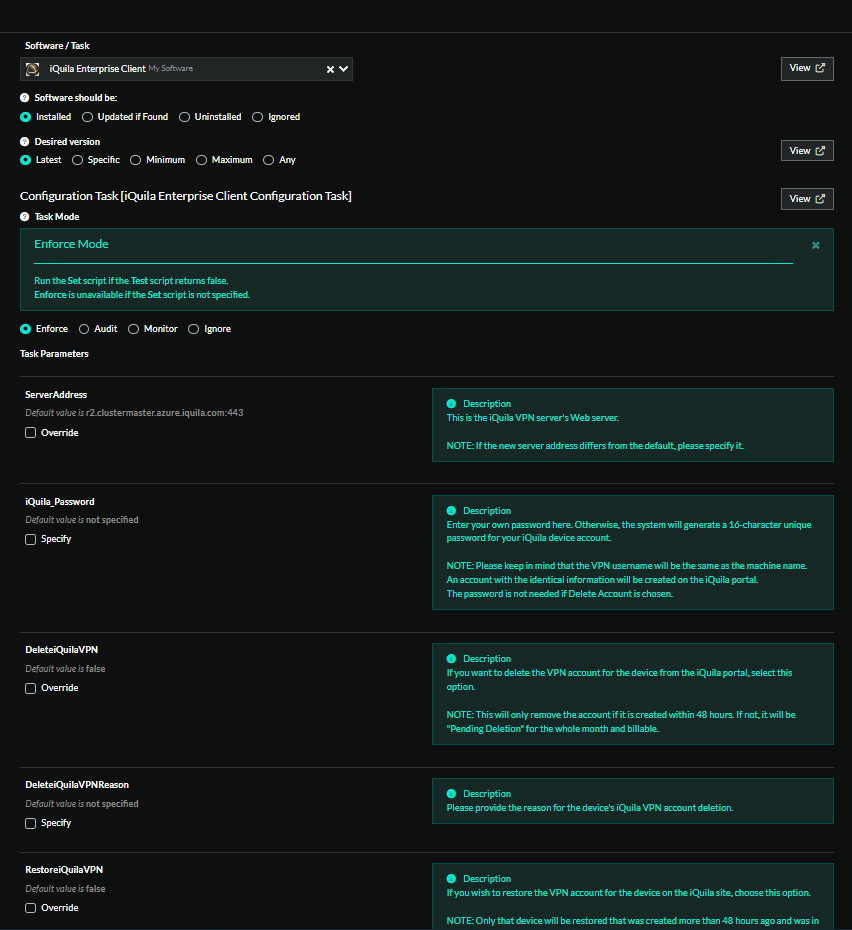Set task mode to Monitor

coord(134,329)
